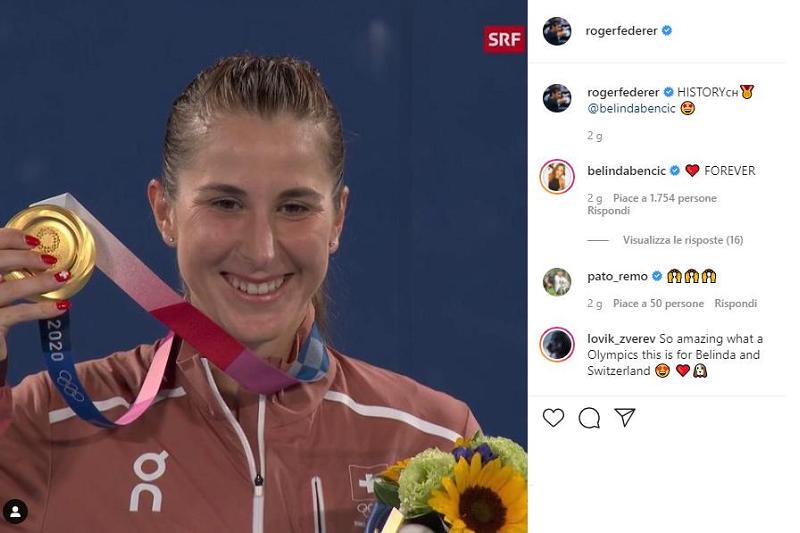Expand replies with Visualizza le risposte (16)
This screenshot has height=533, width=800.
click(x=683, y=240)
